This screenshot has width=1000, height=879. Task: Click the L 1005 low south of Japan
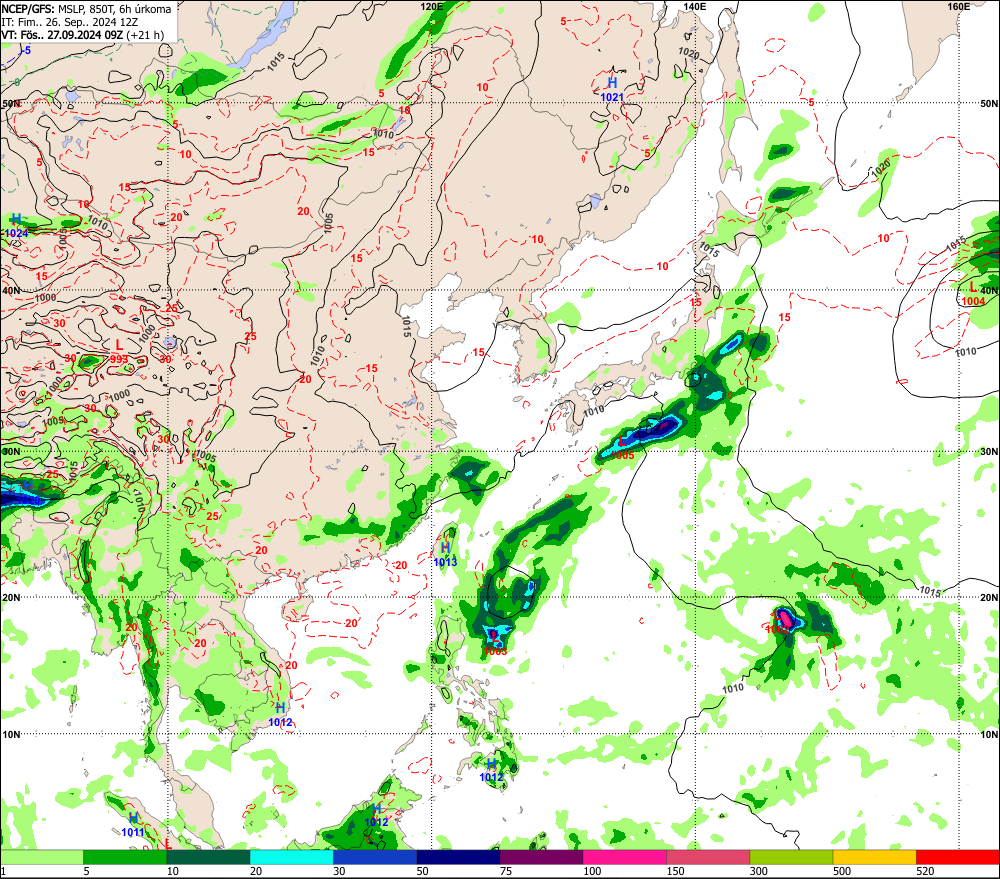coord(622,447)
